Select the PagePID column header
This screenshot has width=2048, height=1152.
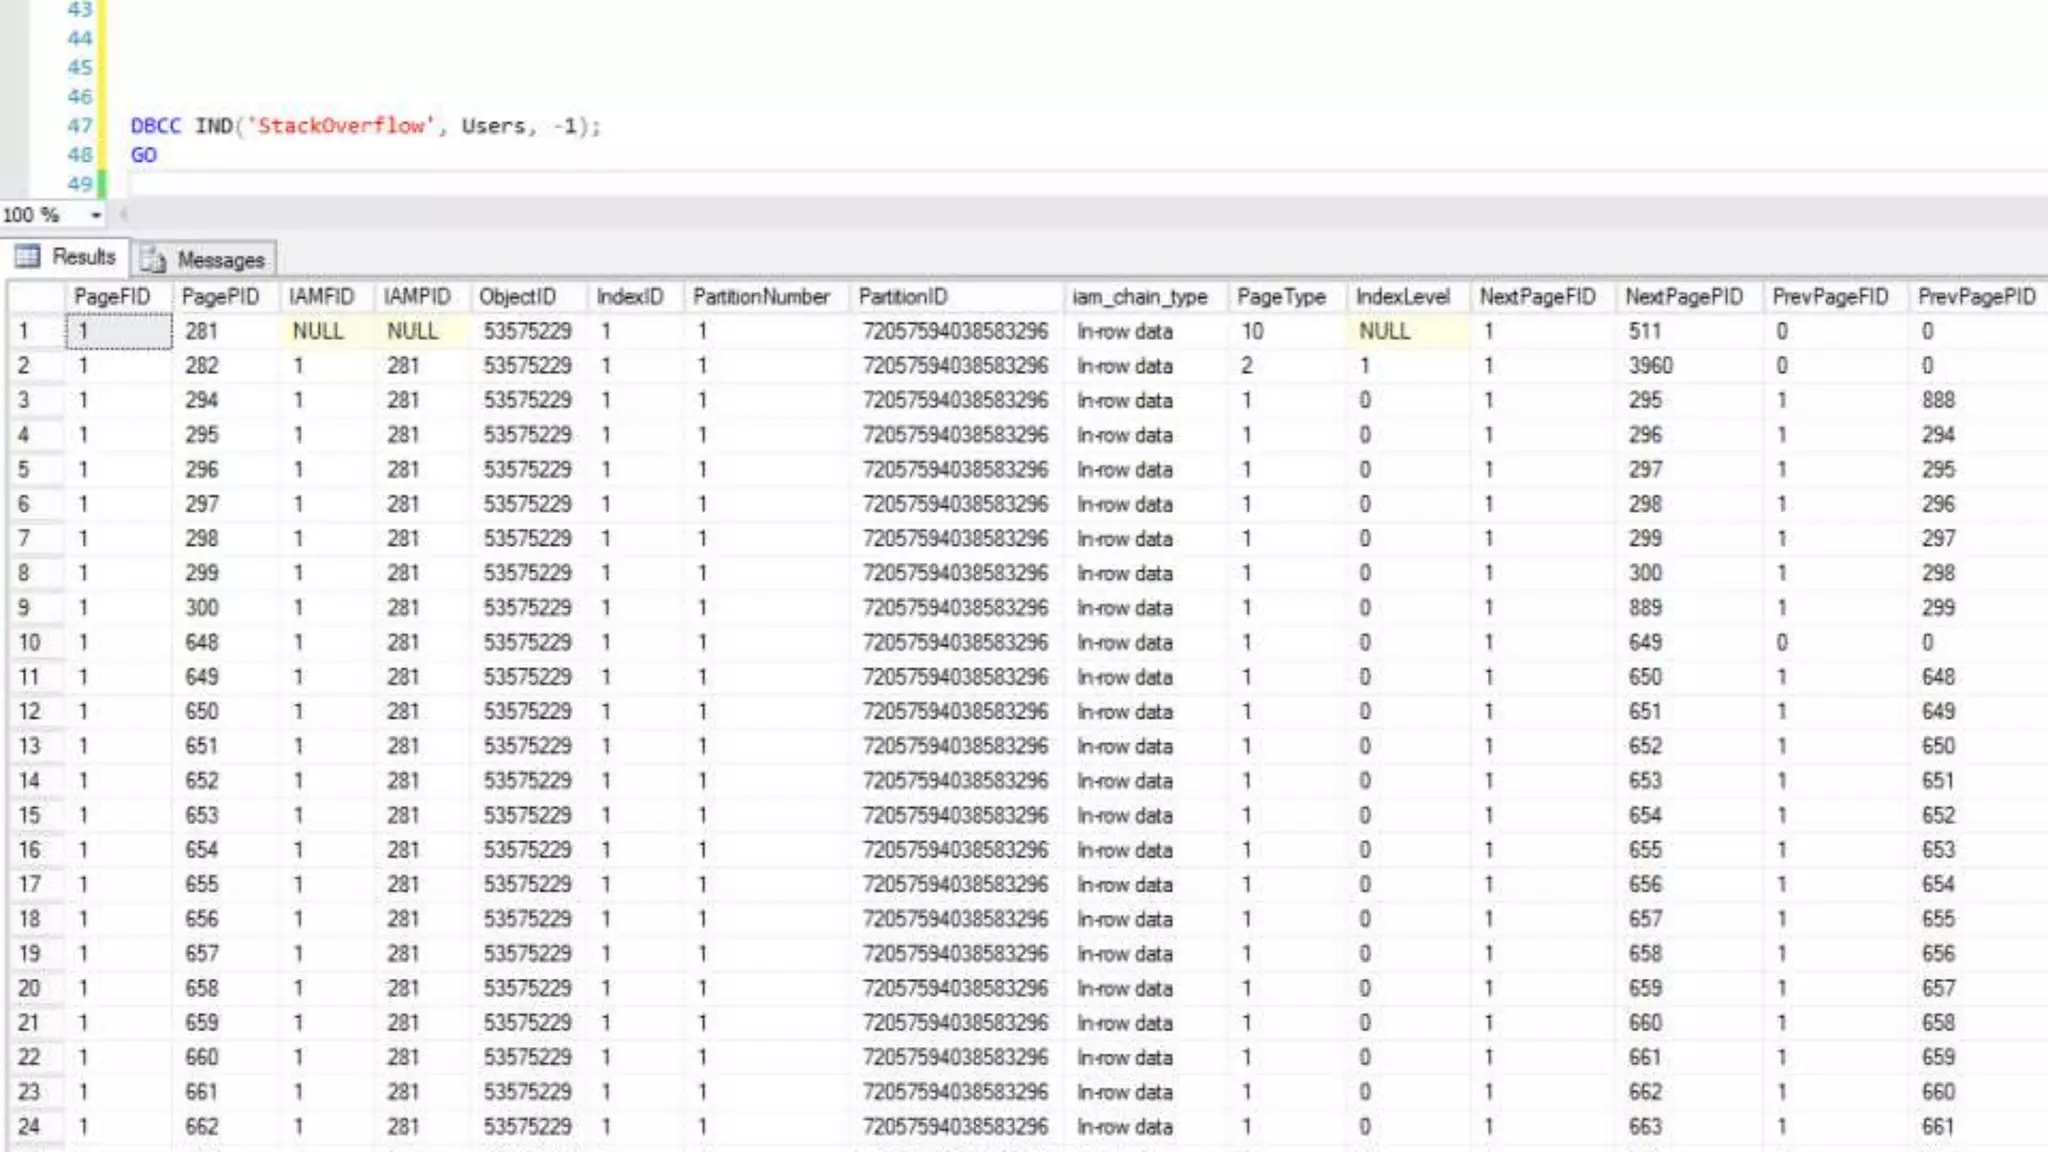tap(220, 297)
